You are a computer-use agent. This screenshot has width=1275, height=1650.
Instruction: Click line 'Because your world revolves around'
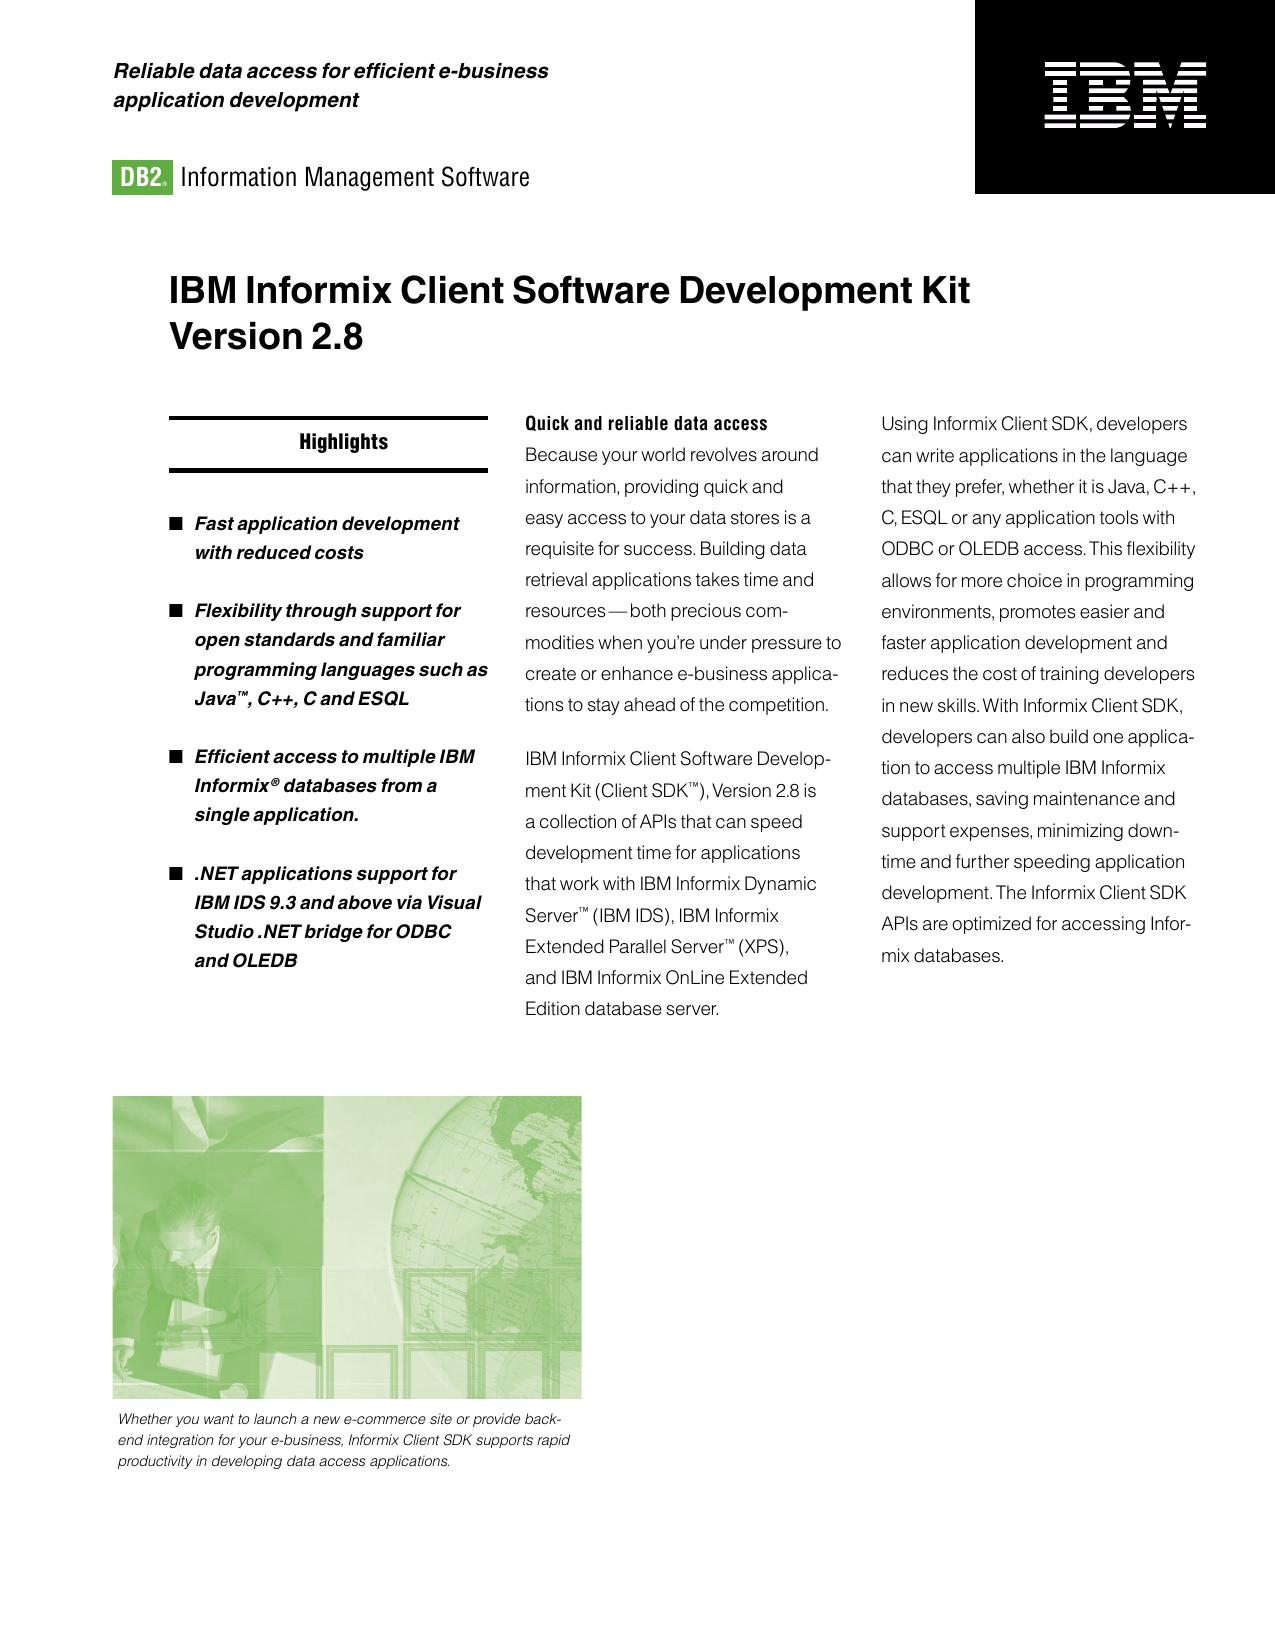pos(672,455)
